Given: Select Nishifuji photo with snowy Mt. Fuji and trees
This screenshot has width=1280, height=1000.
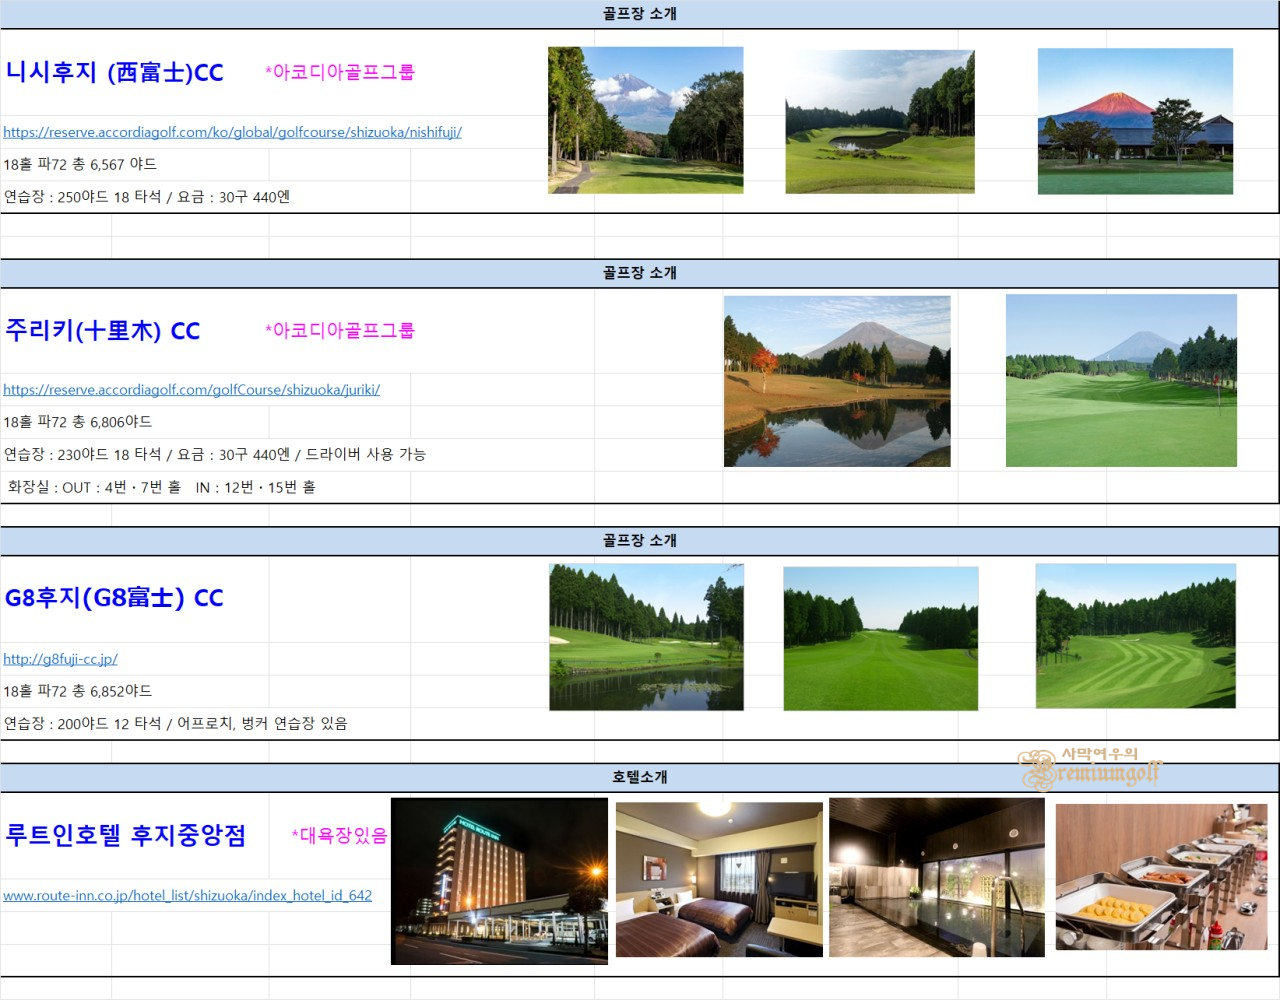Looking at the screenshot, I should pyautogui.click(x=646, y=120).
